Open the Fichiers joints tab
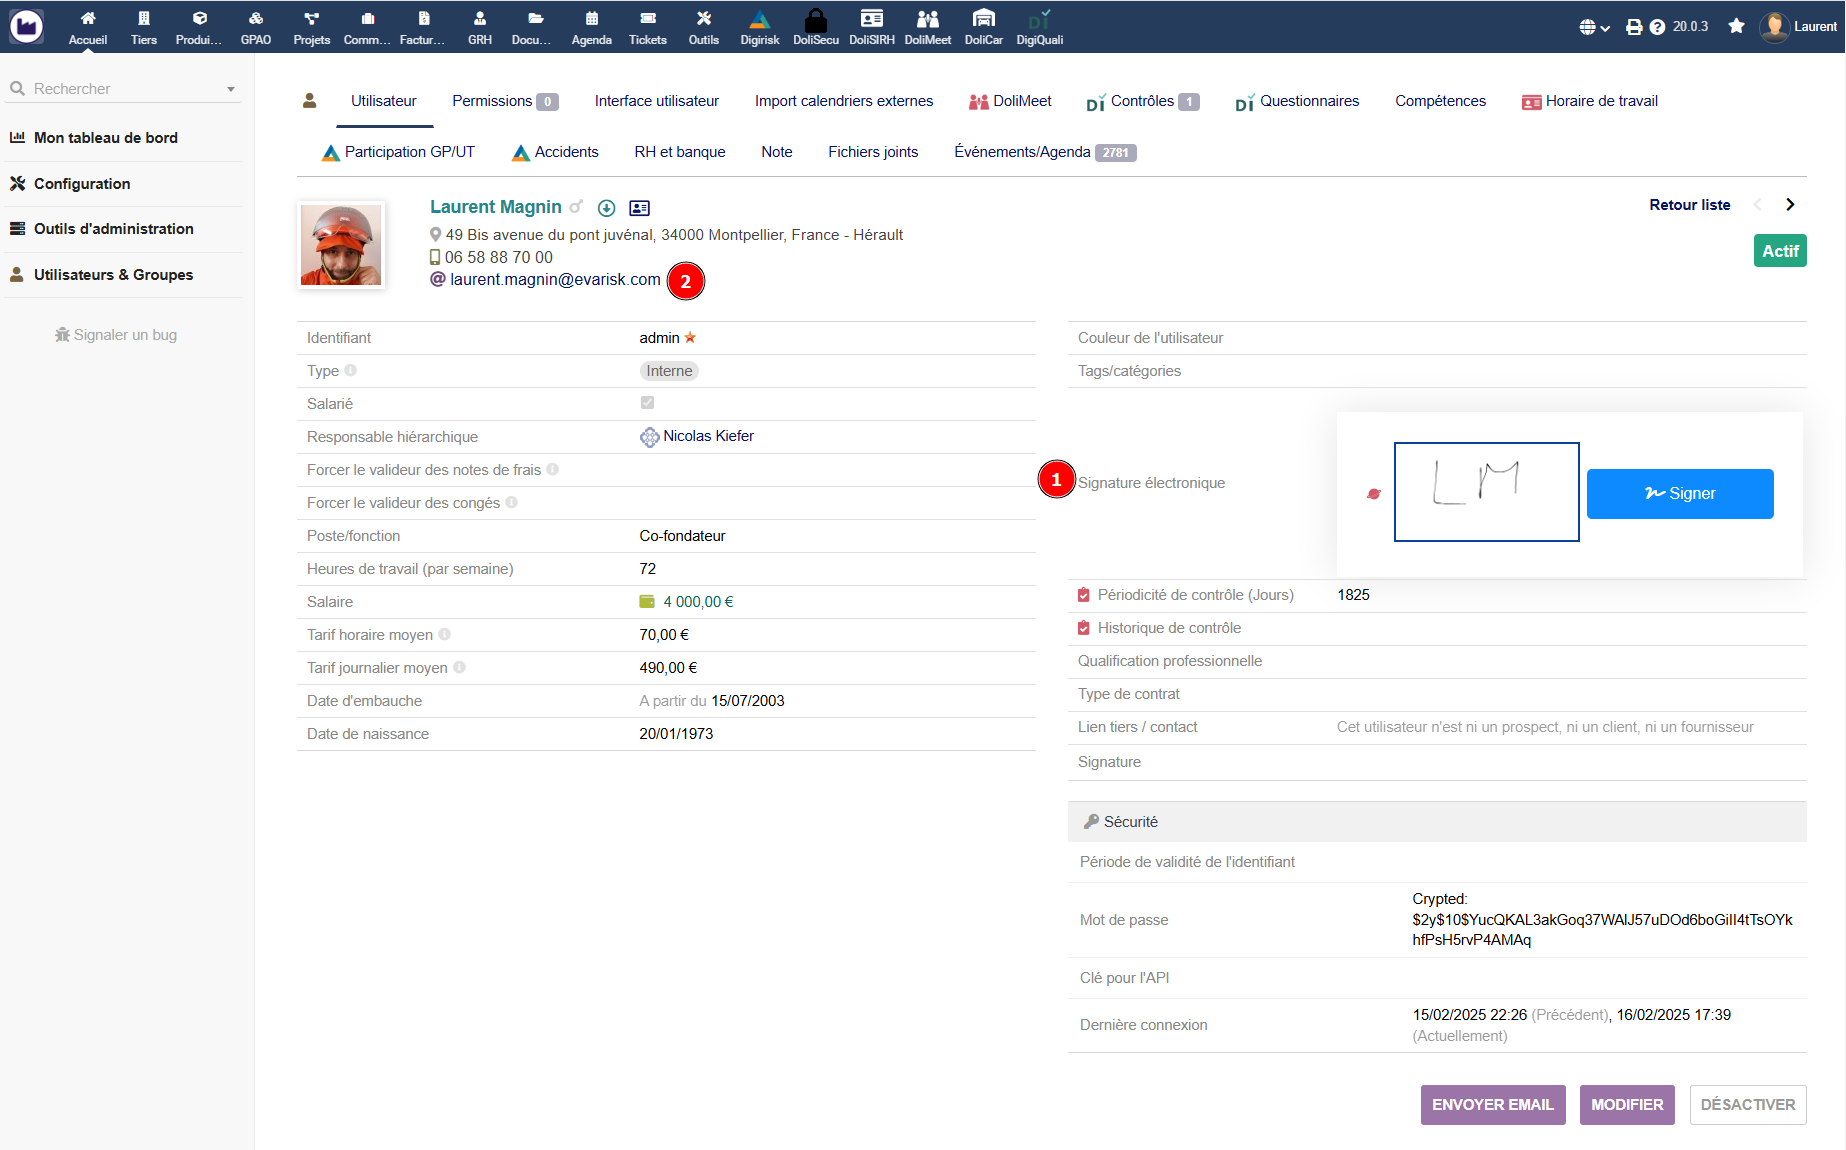The width and height of the screenshot is (1846, 1150). 873,152
